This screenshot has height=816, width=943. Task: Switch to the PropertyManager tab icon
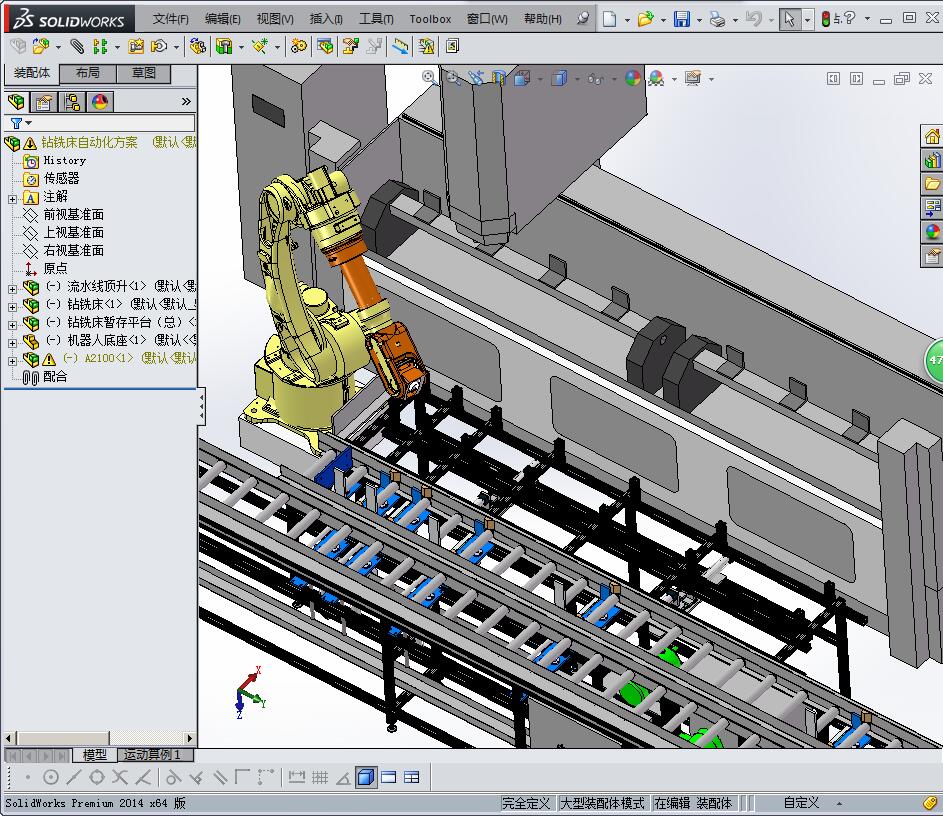[44, 102]
